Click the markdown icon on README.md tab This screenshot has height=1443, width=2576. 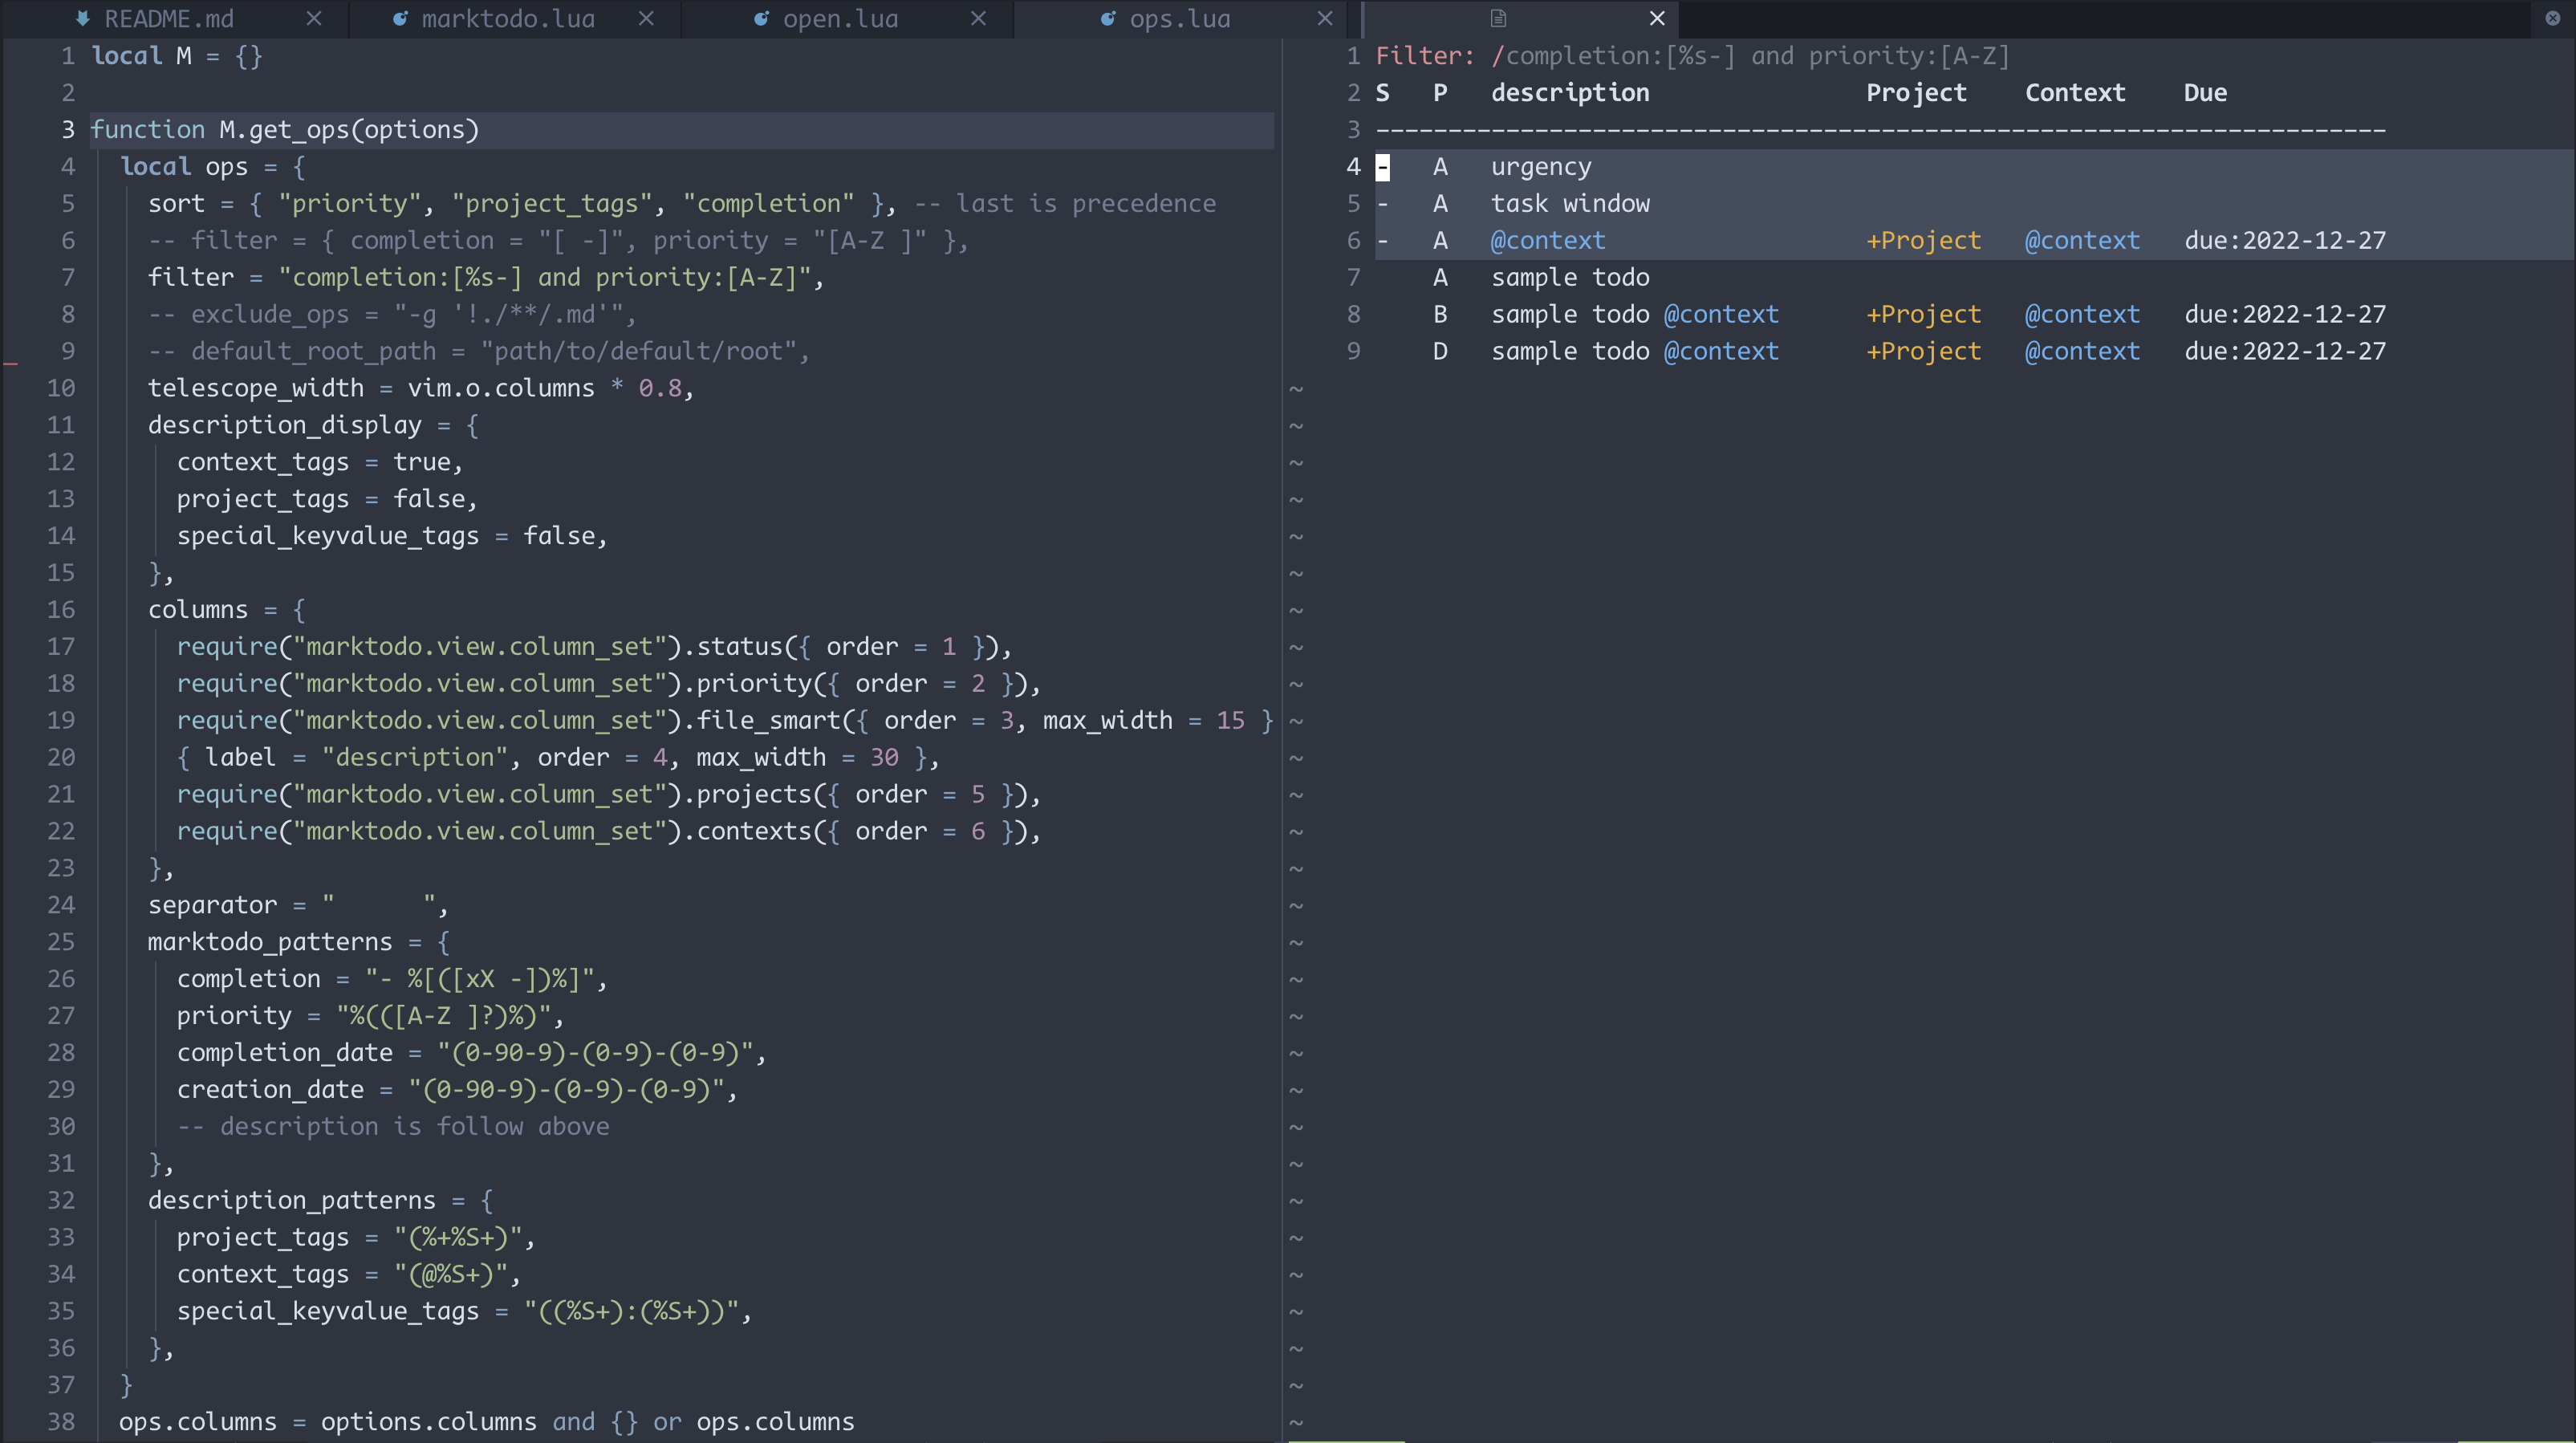[x=83, y=19]
